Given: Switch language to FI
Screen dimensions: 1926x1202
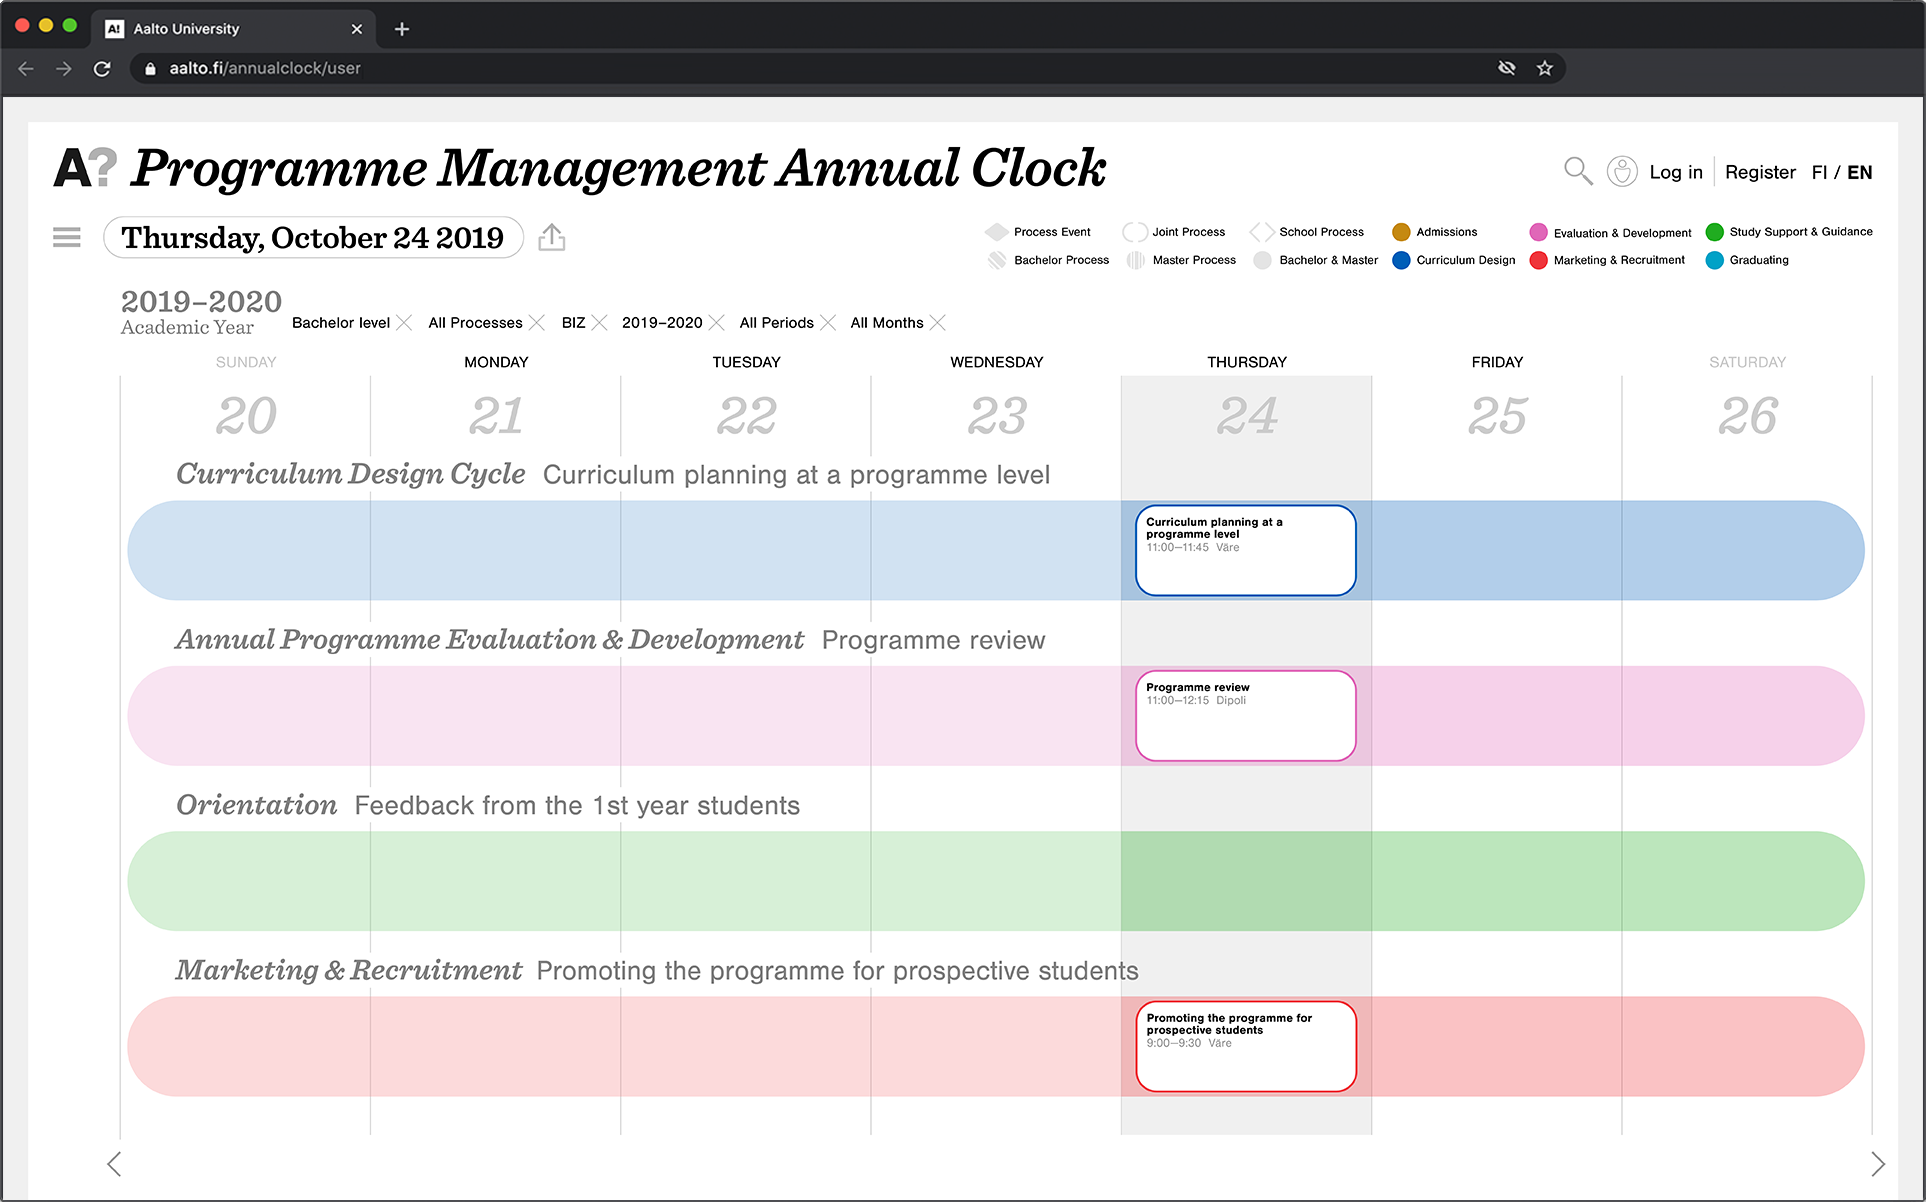Looking at the screenshot, I should click(x=1819, y=172).
